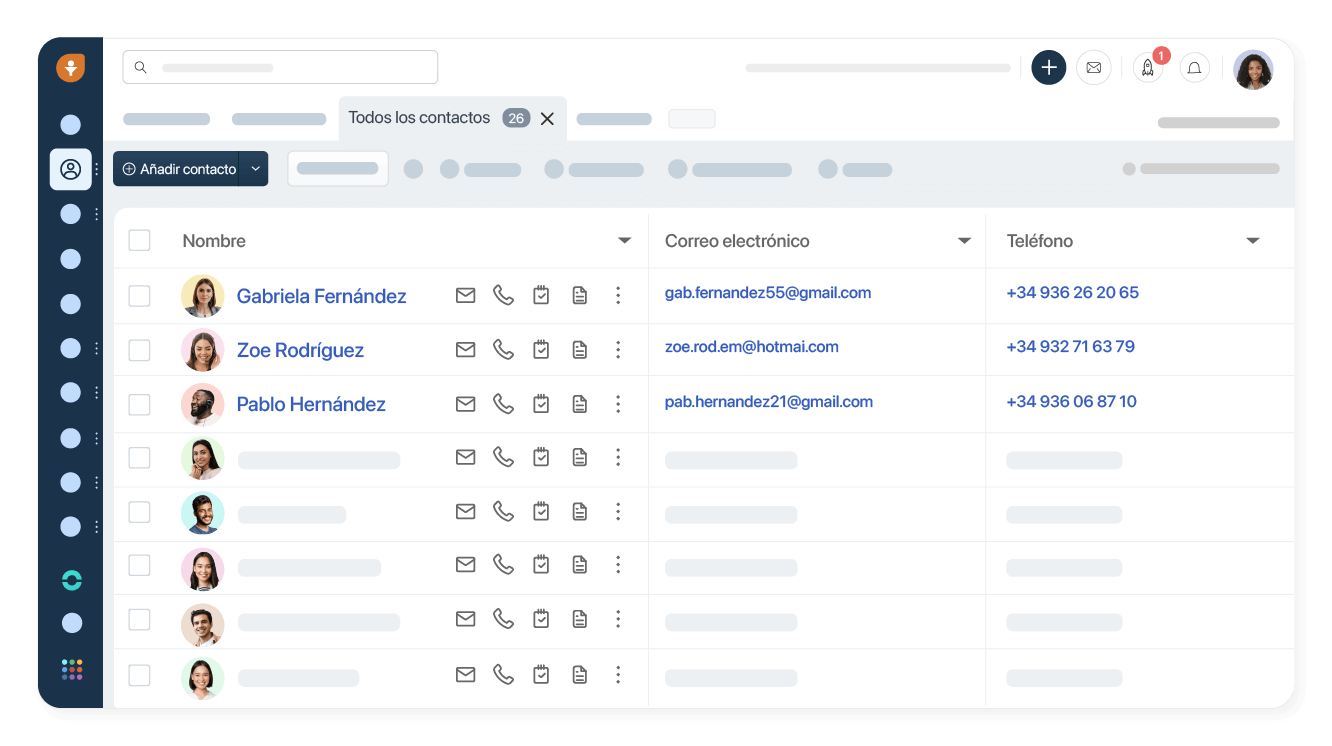Open the rocket icon with notification badge
1332x746 pixels.
pyautogui.click(x=1148, y=68)
